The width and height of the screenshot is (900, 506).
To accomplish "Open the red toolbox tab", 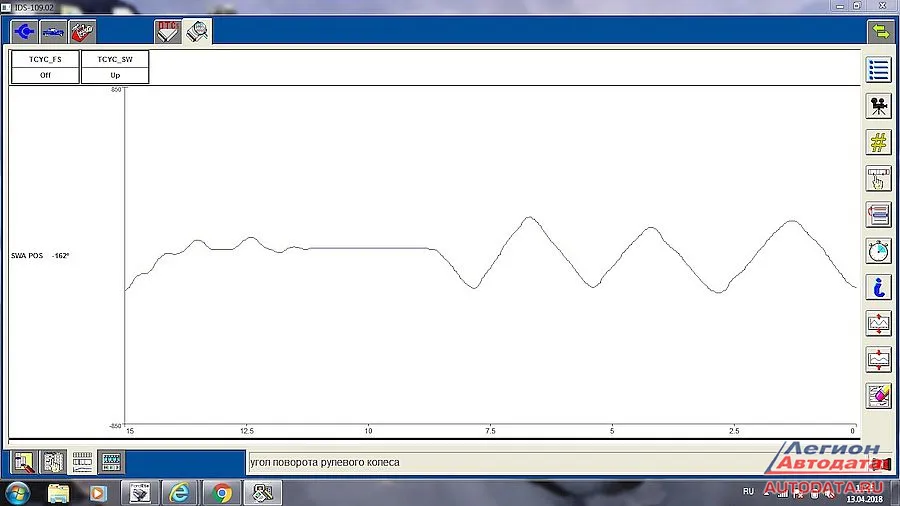I will point(83,32).
